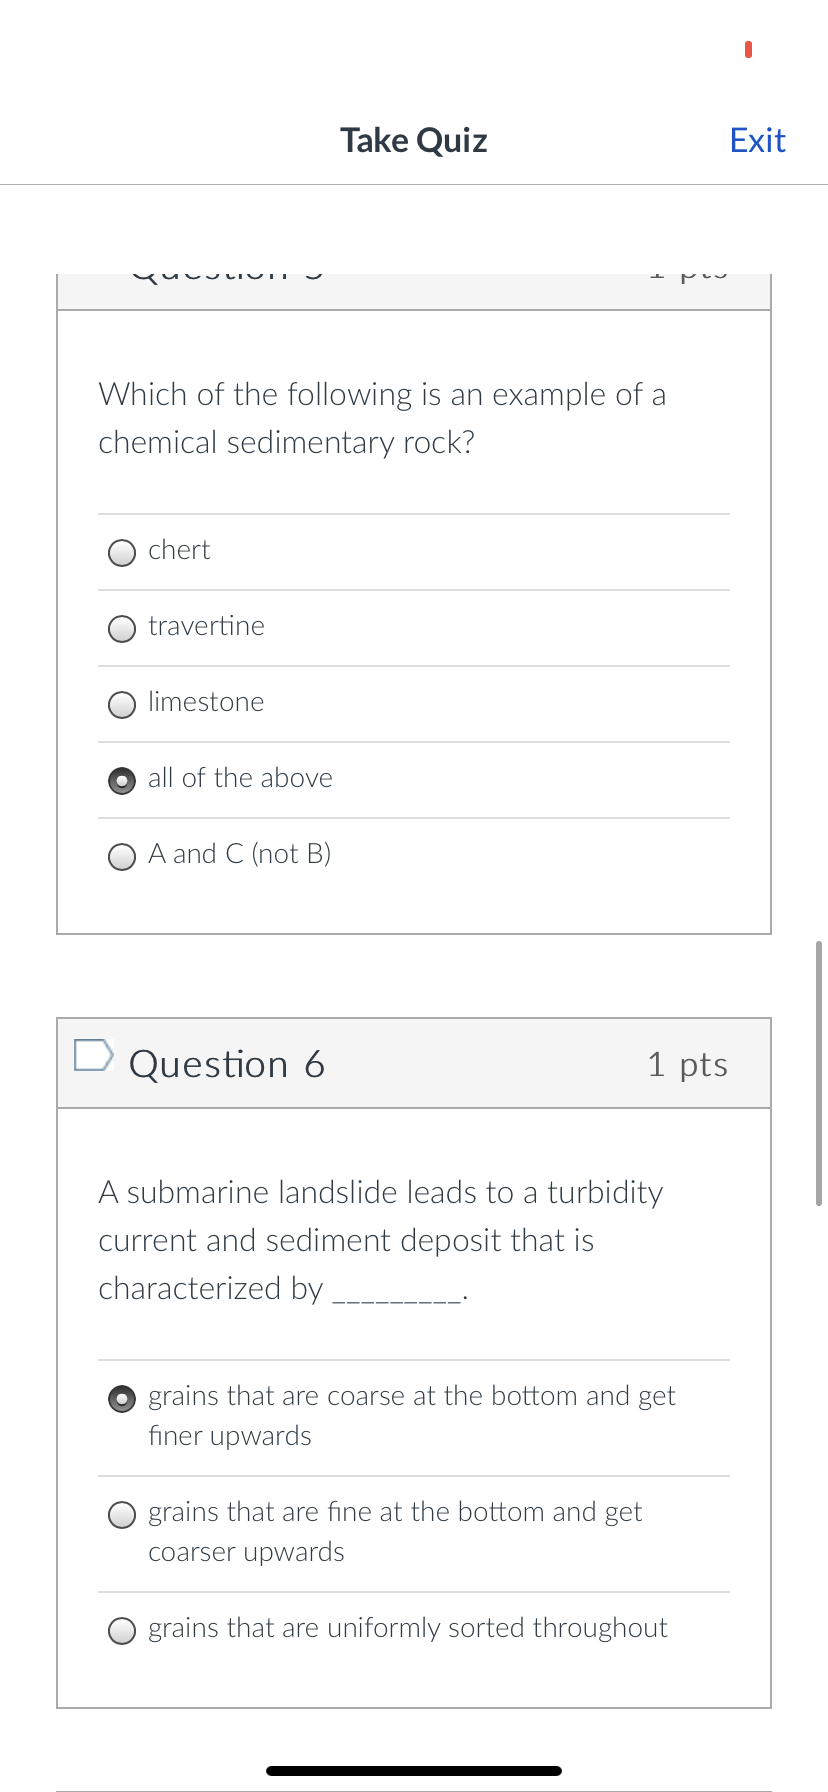828x1792 pixels.
Task: Click the 1 pts label on Question 6
Action: (687, 1065)
